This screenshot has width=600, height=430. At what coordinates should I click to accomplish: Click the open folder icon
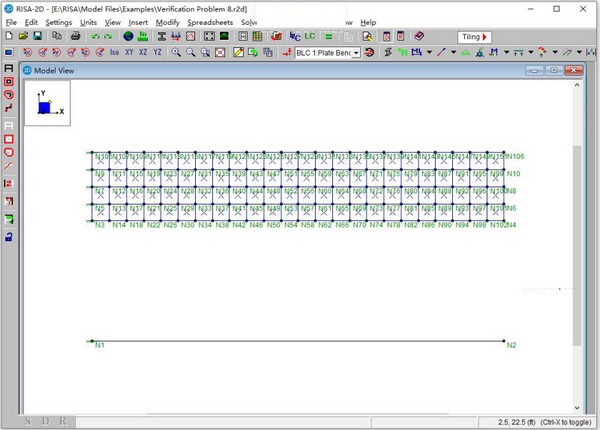(23, 36)
